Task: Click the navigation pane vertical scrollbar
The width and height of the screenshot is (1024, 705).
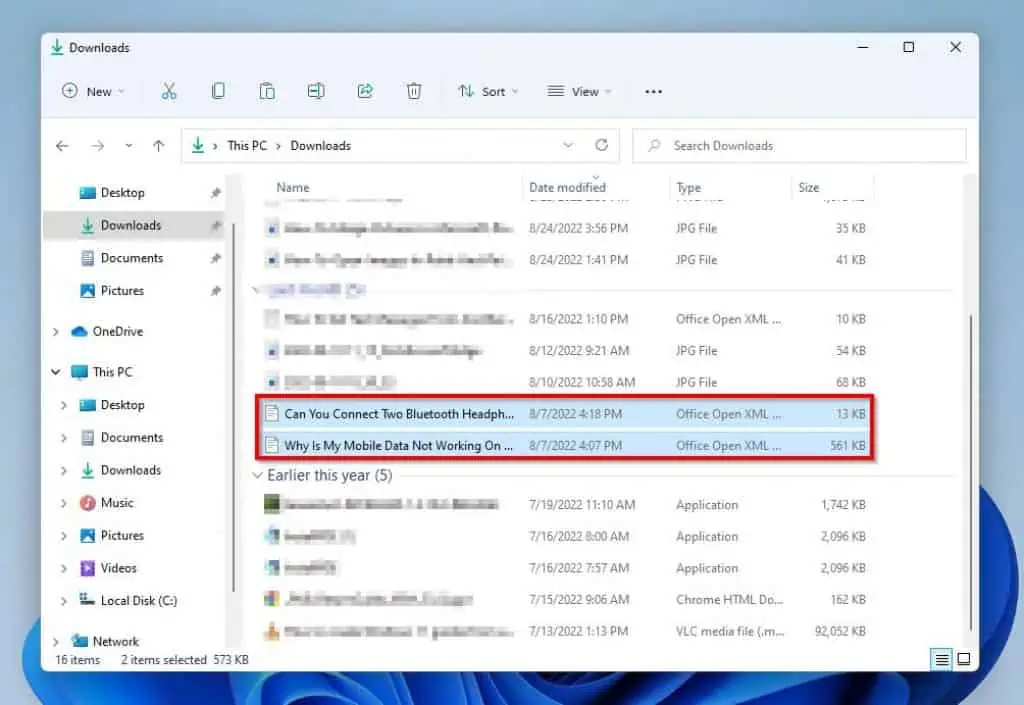Action: 234,408
